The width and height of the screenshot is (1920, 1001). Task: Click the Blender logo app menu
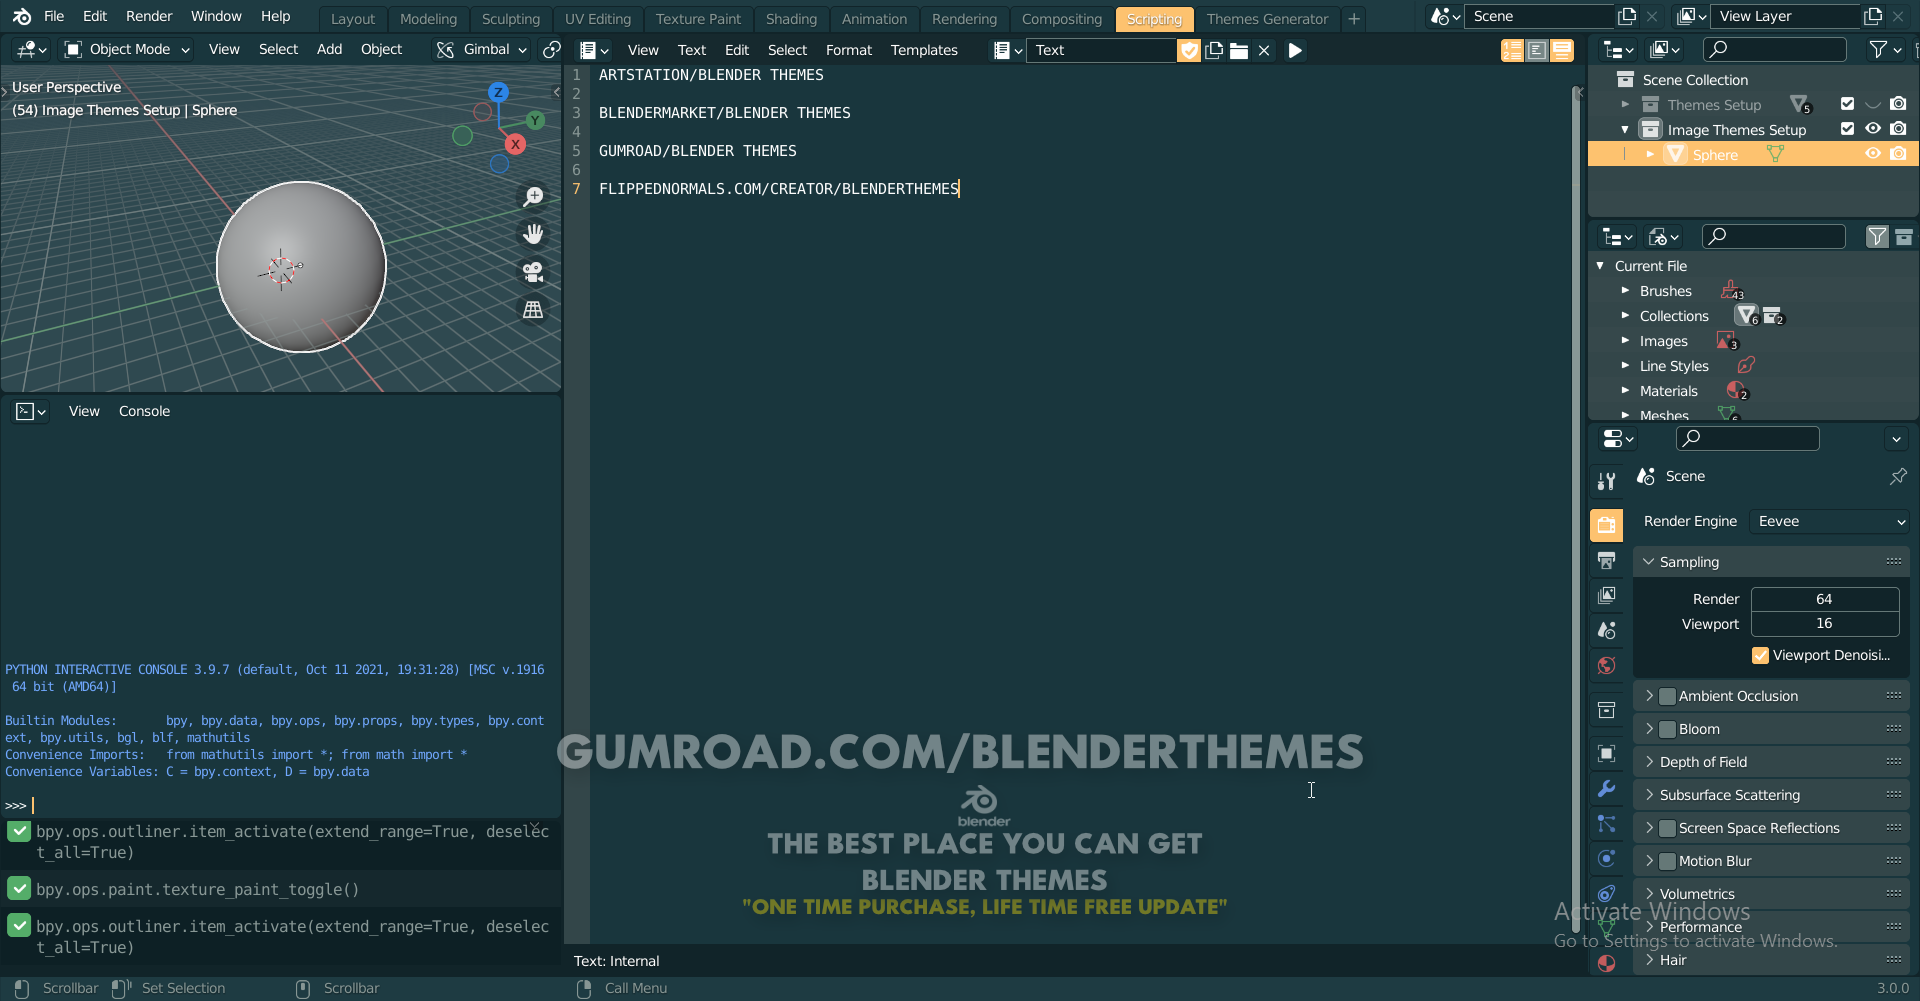tap(22, 17)
